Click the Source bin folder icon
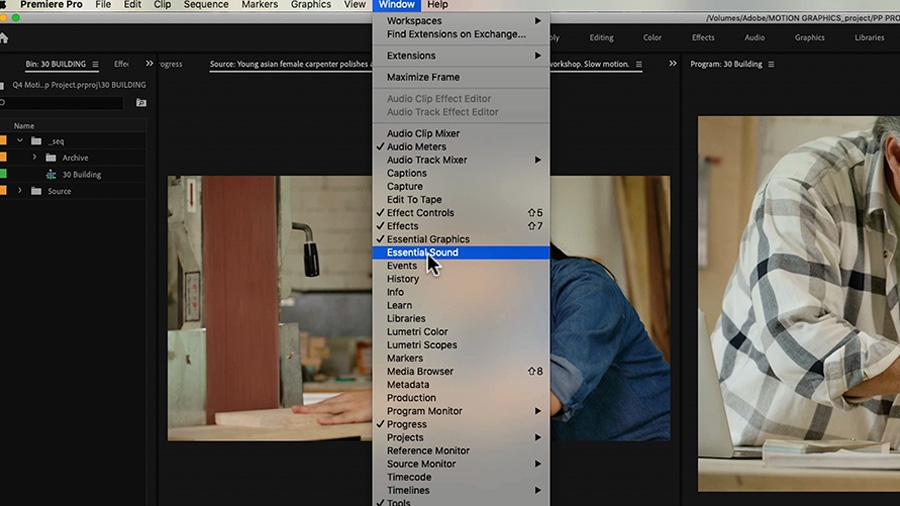900x506 pixels. [36, 191]
